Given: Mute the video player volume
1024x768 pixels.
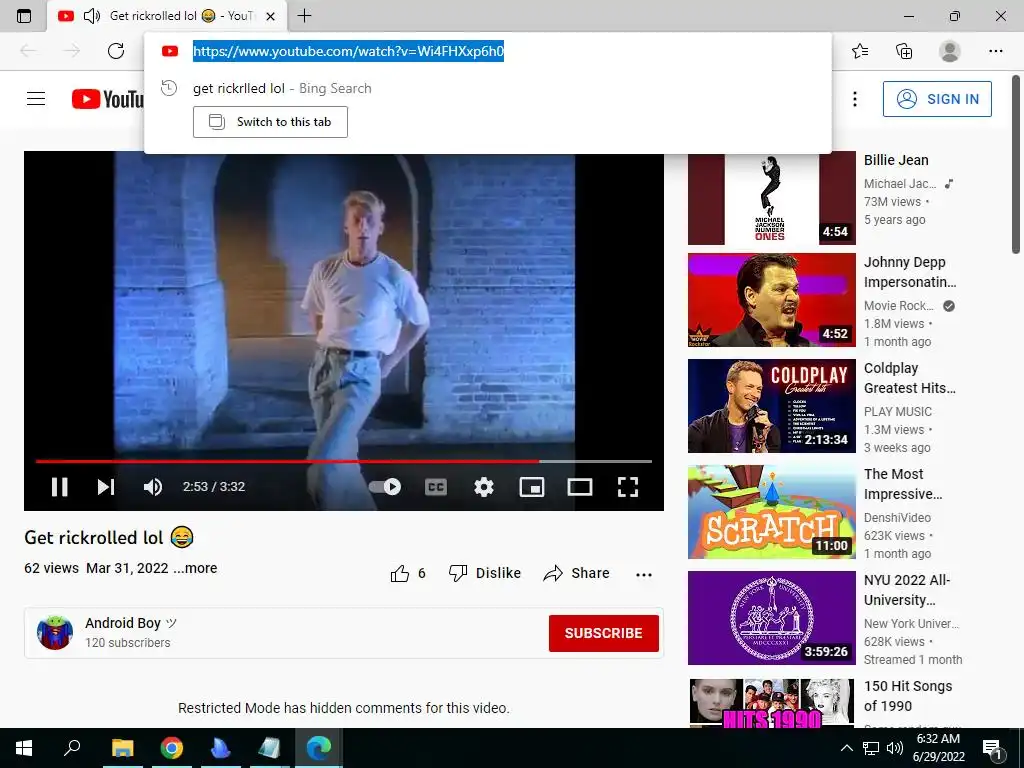Looking at the screenshot, I should click(x=153, y=487).
